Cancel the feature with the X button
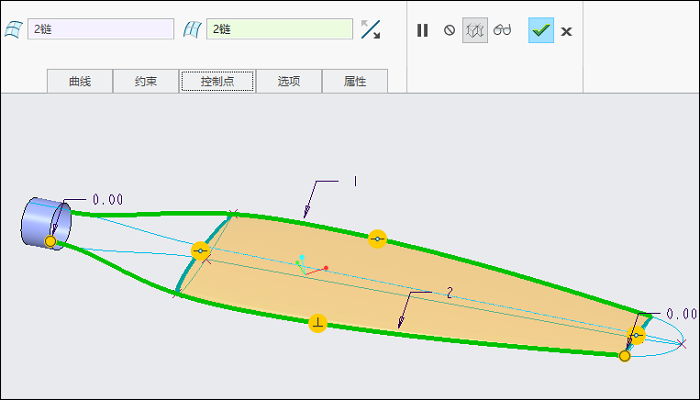This screenshot has width=700, height=400. pos(567,32)
